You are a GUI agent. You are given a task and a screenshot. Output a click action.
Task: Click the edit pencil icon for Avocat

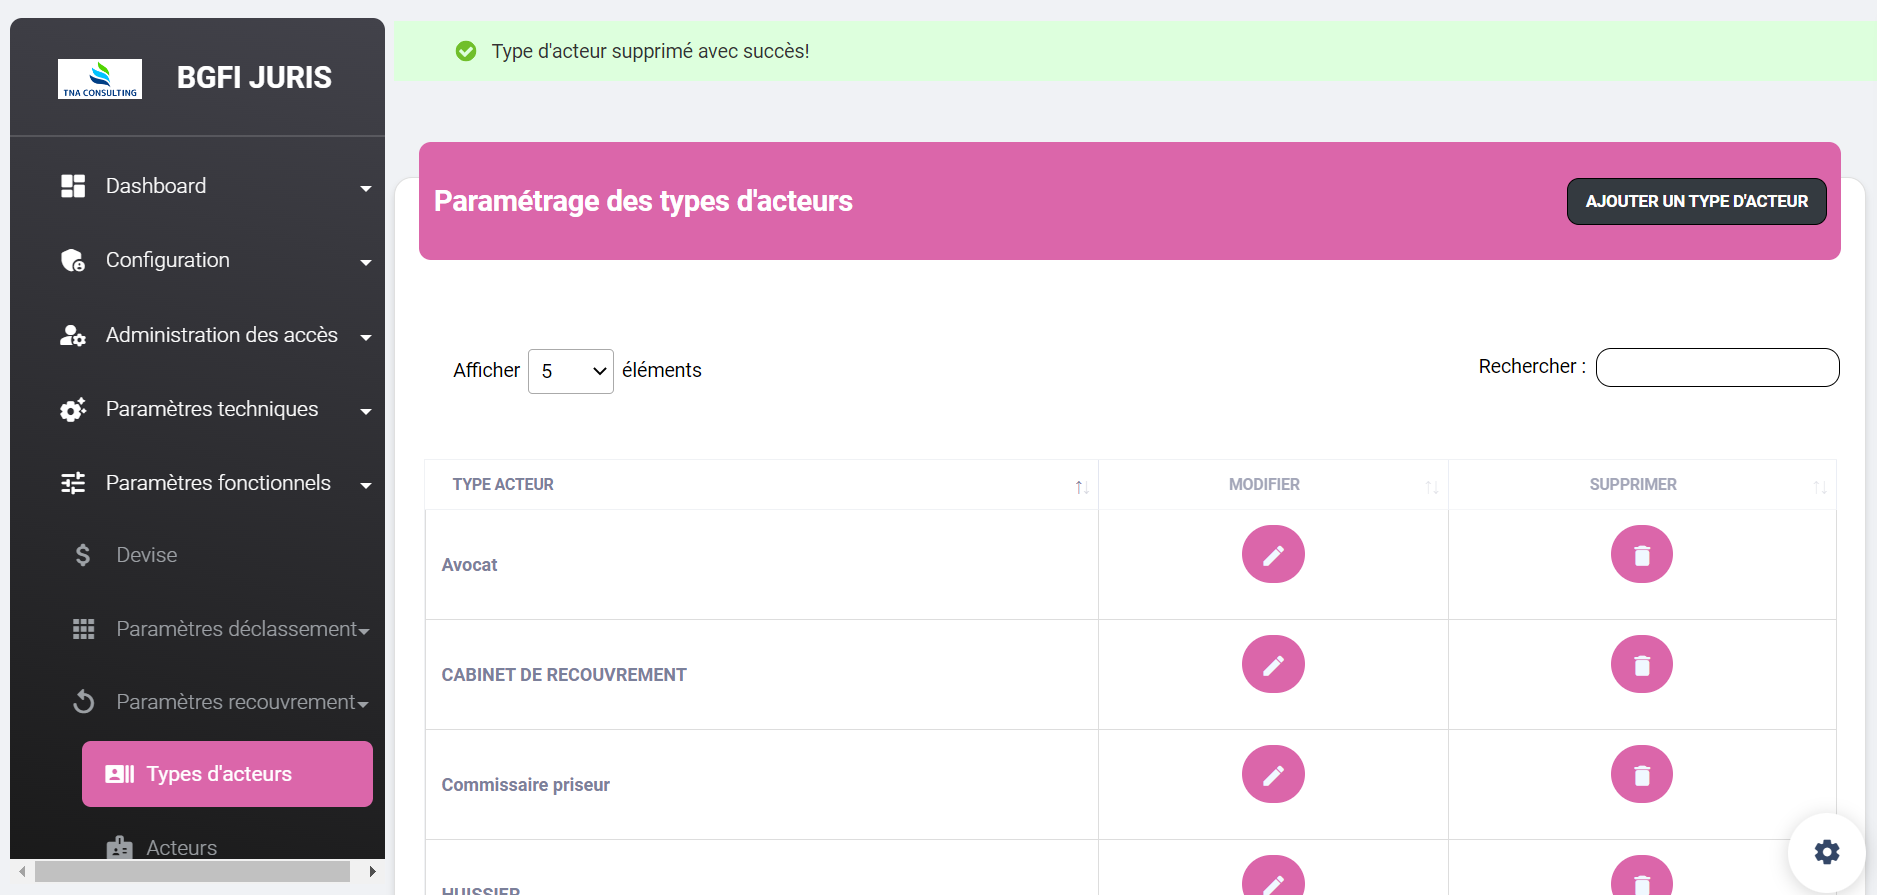tap(1273, 554)
